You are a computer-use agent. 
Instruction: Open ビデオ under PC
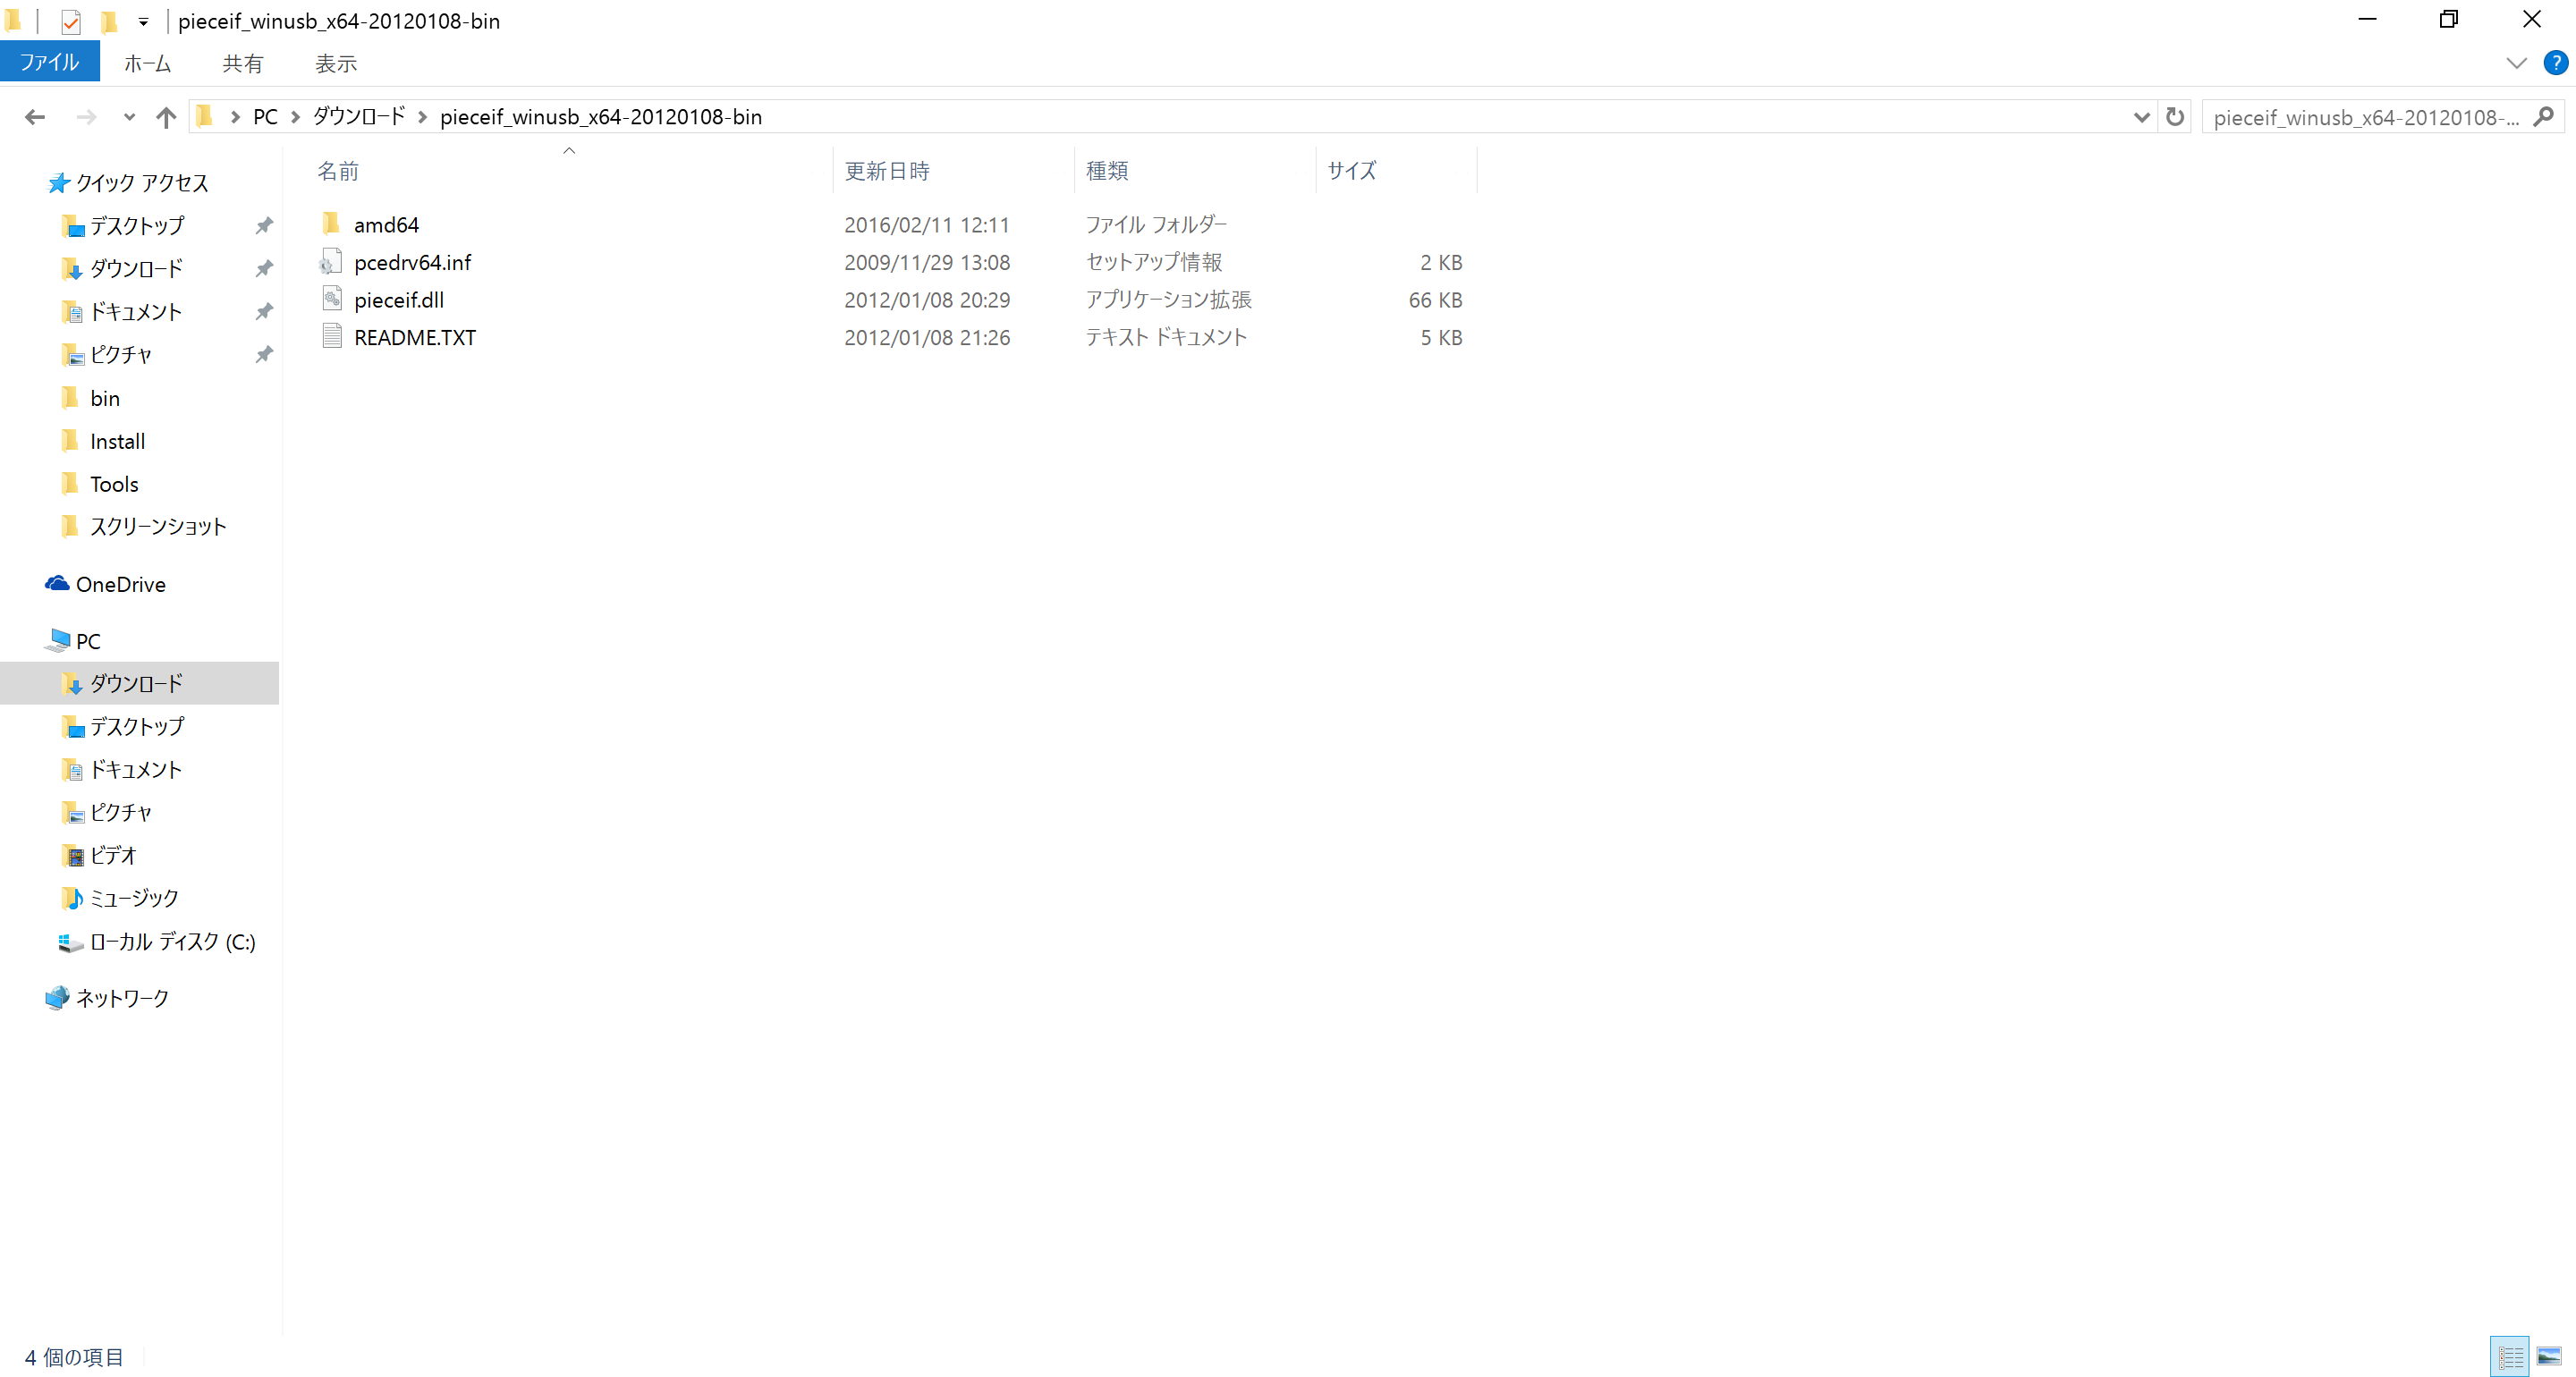point(99,855)
